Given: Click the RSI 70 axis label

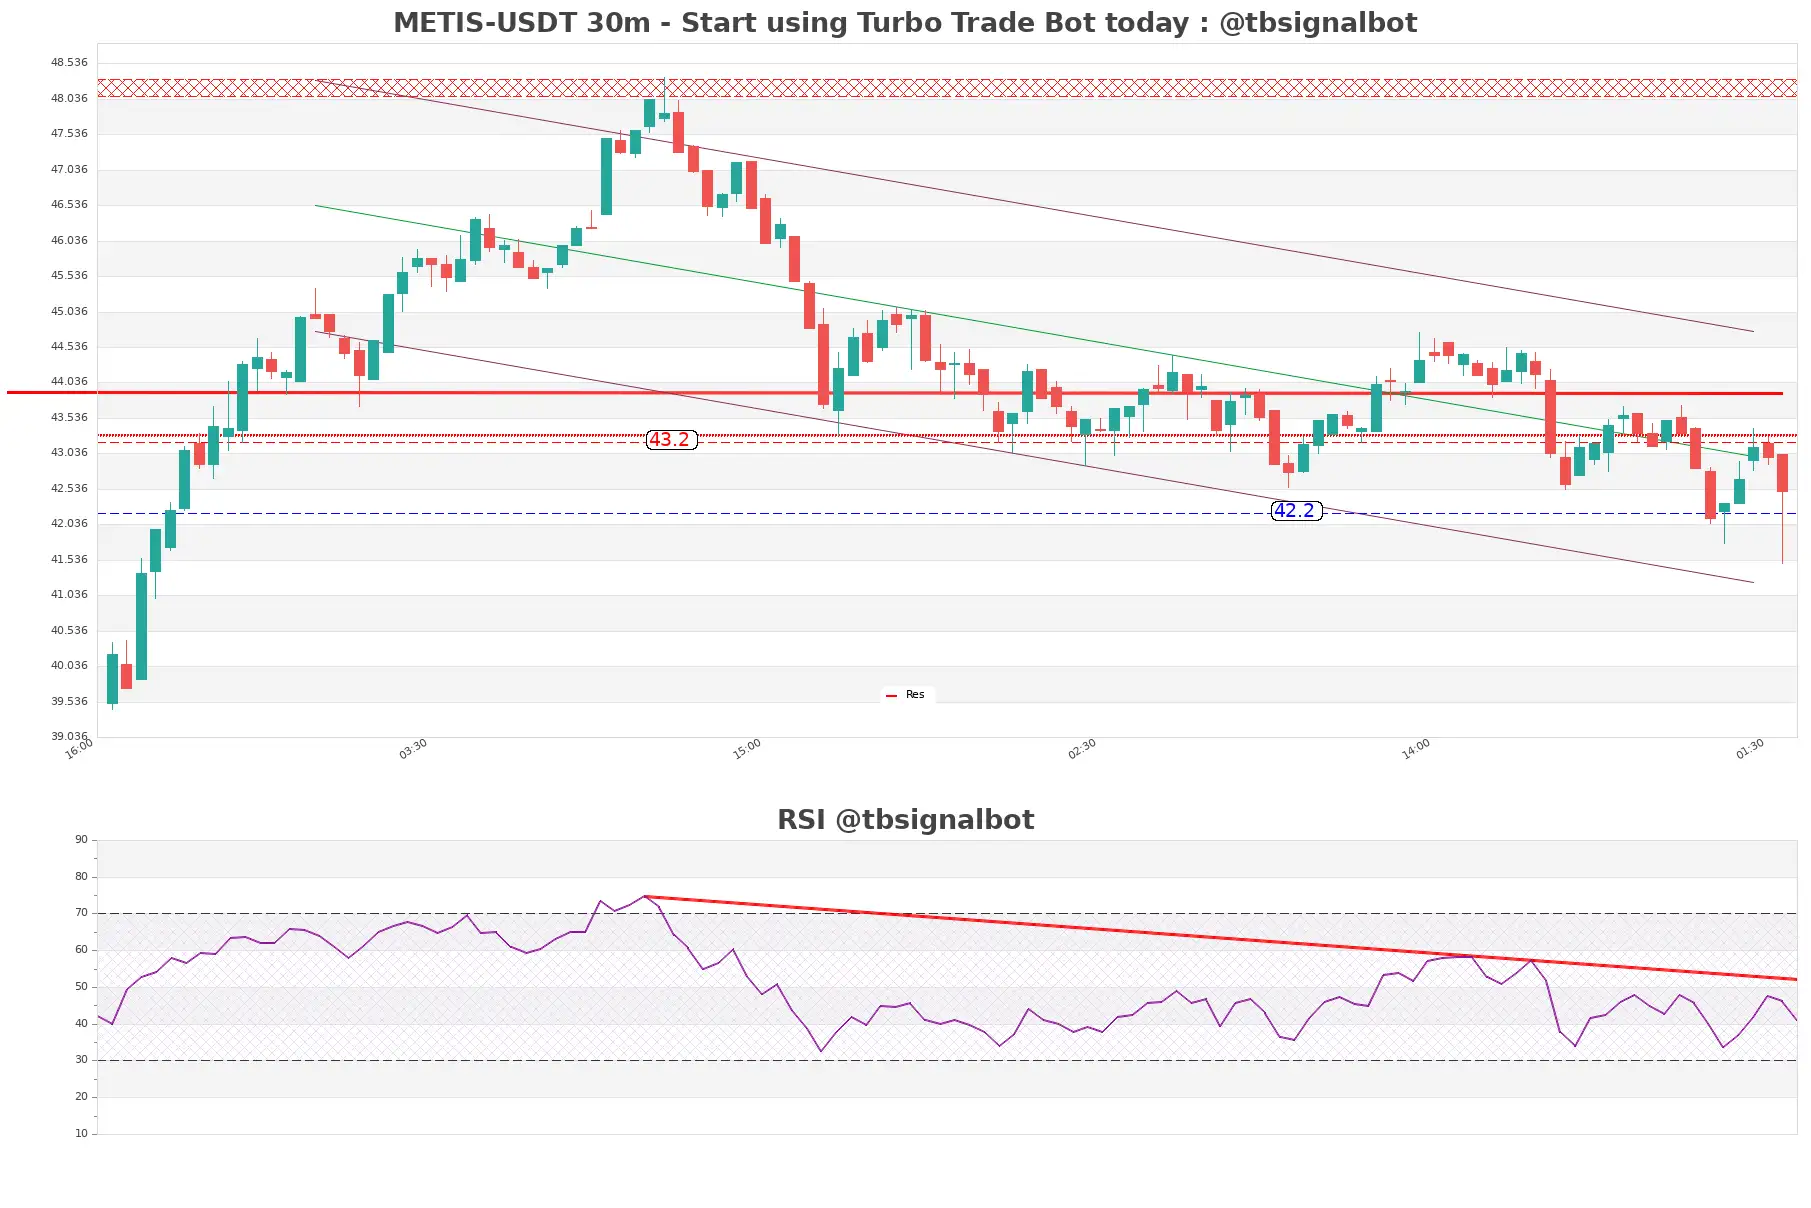Looking at the screenshot, I should [x=81, y=913].
